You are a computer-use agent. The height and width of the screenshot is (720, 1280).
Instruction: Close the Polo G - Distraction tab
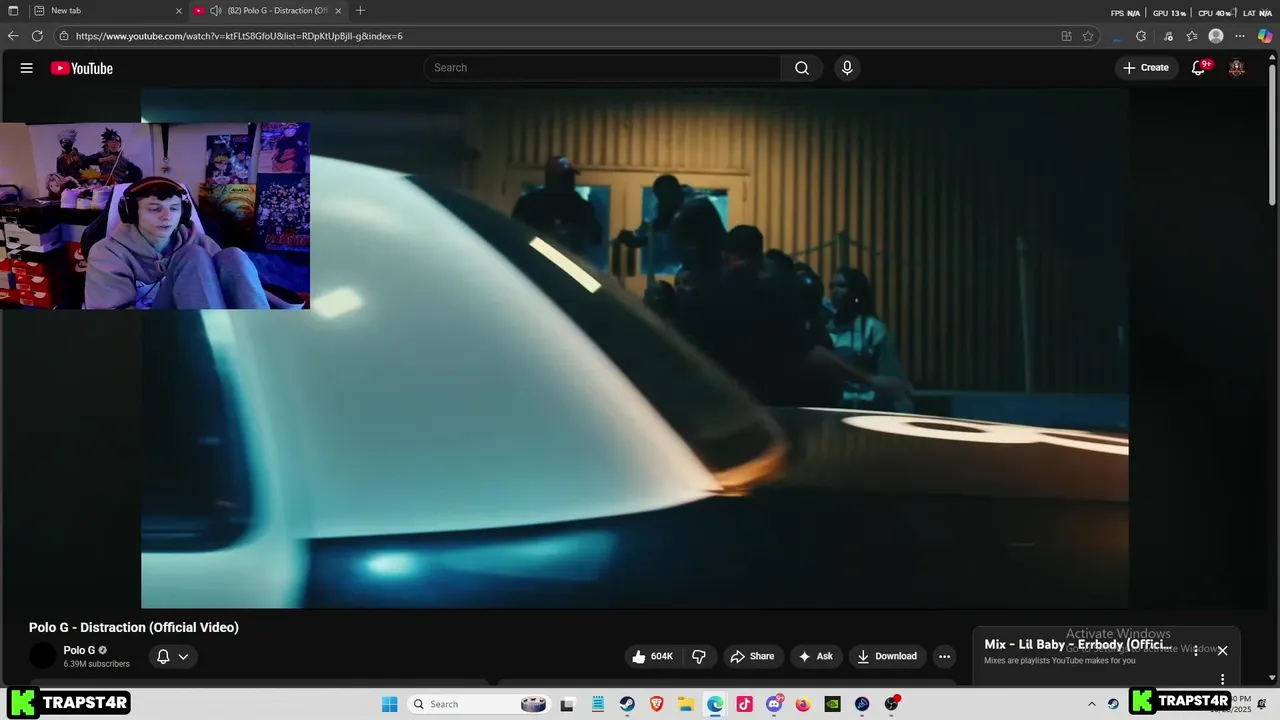(x=338, y=11)
